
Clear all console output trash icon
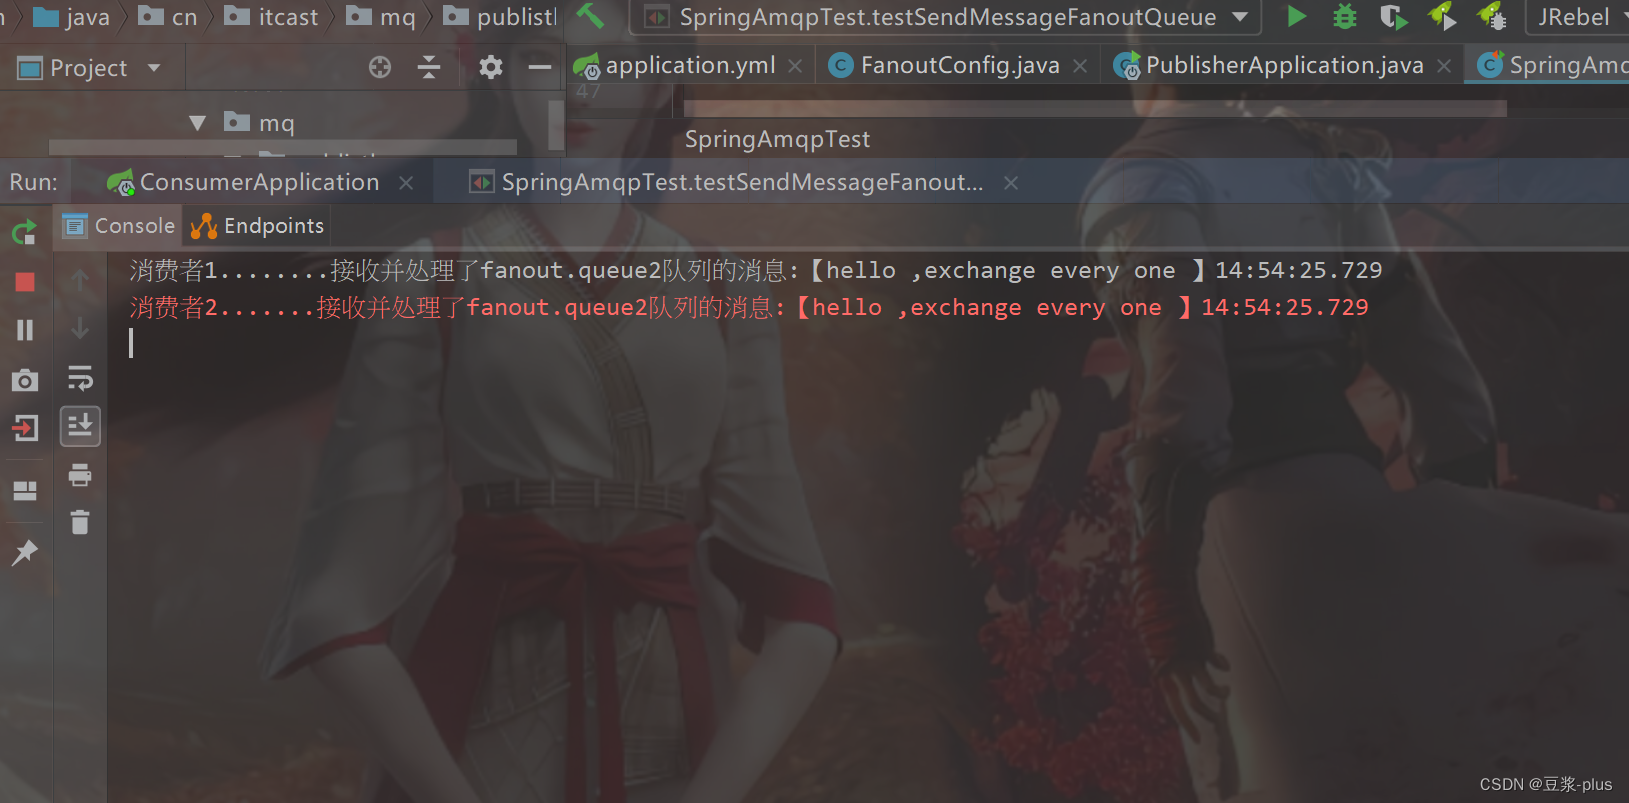80,522
